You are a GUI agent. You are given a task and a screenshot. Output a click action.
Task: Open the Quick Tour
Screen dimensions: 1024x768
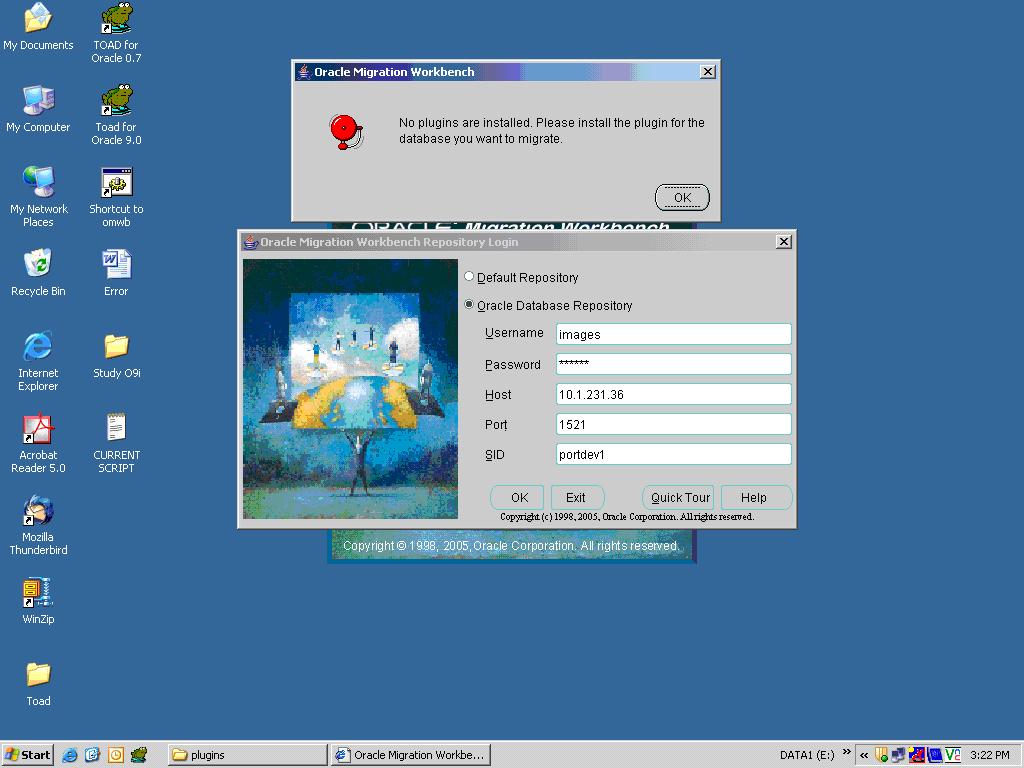[679, 498]
